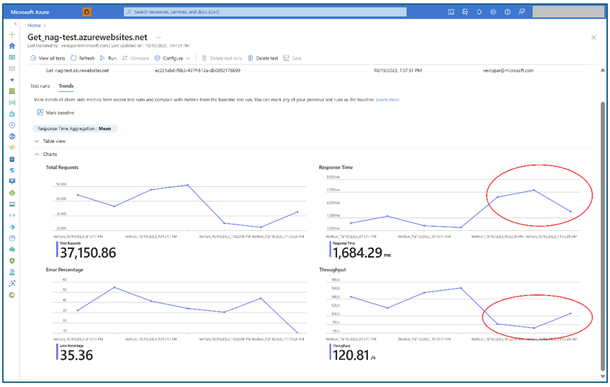
Task: Open Dashboard from the sidebar
Action: (12, 57)
